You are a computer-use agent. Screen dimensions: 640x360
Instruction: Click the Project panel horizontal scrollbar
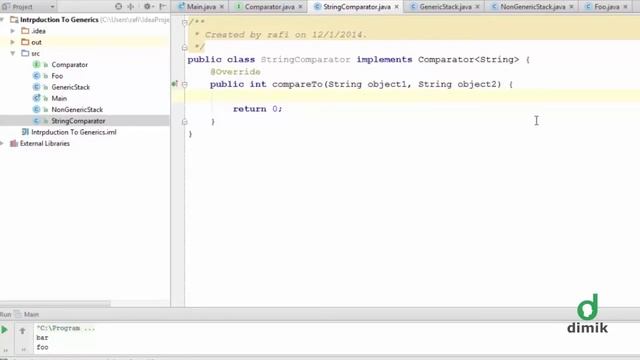click(55, 304)
